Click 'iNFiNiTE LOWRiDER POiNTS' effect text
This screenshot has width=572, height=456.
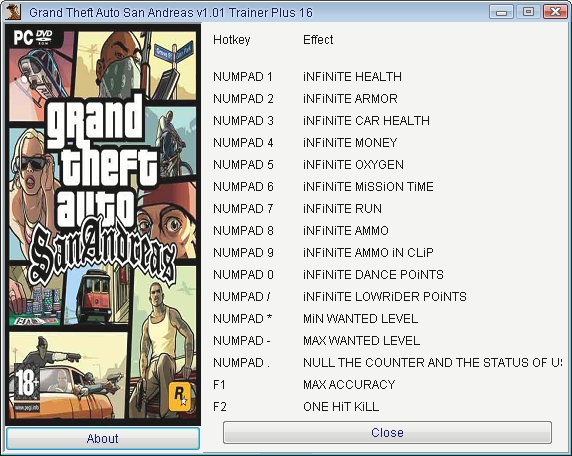[385, 297]
